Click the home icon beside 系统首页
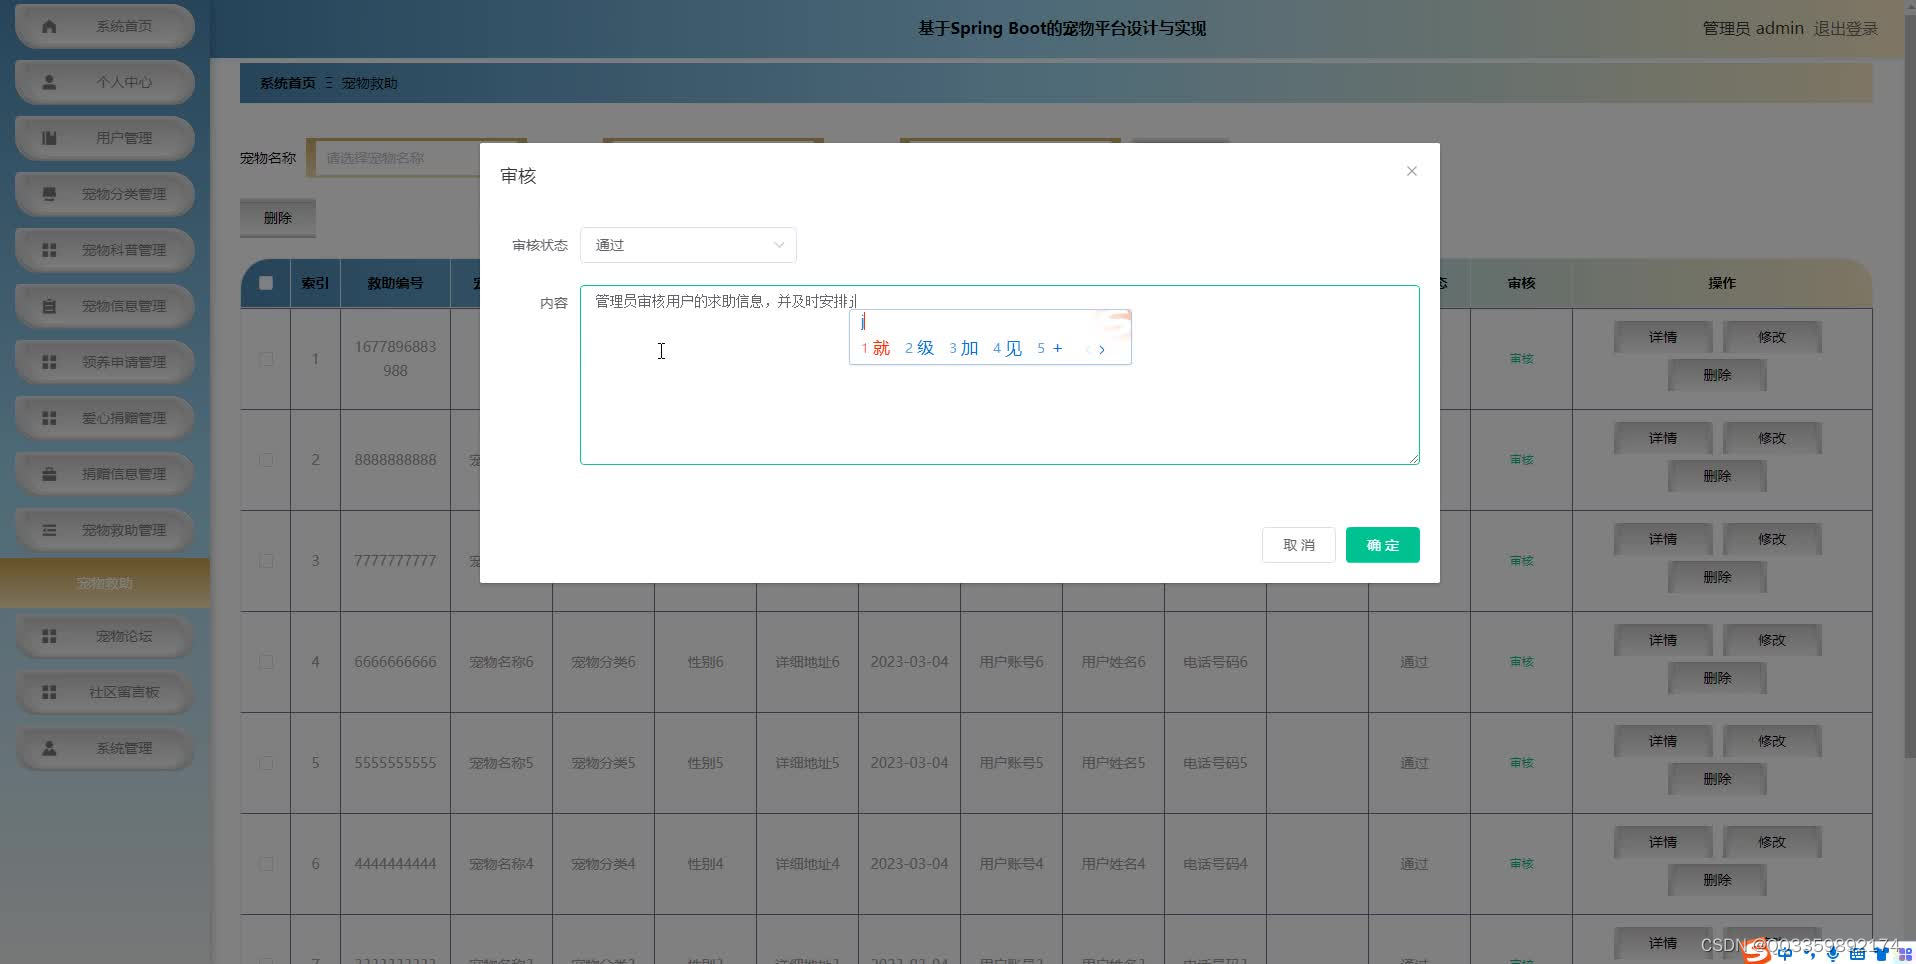The width and height of the screenshot is (1916, 964). [49, 26]
